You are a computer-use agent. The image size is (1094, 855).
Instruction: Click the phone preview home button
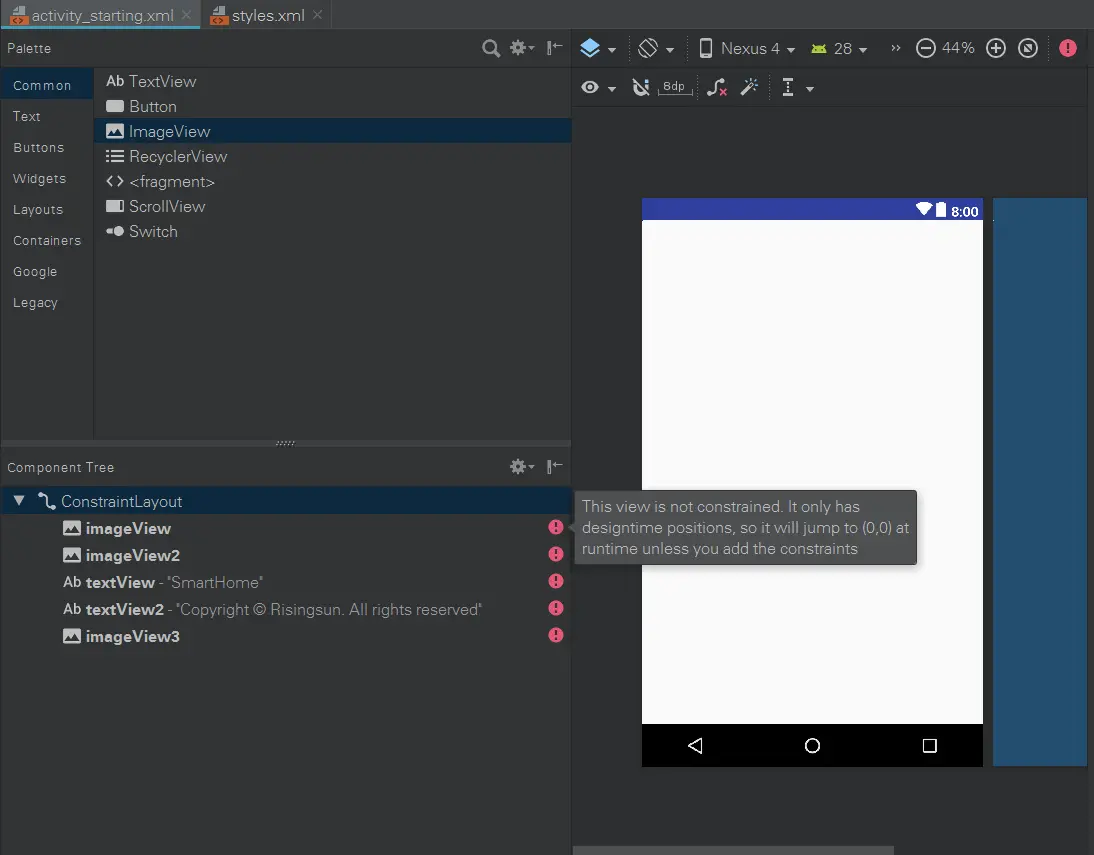coord(812,745)
